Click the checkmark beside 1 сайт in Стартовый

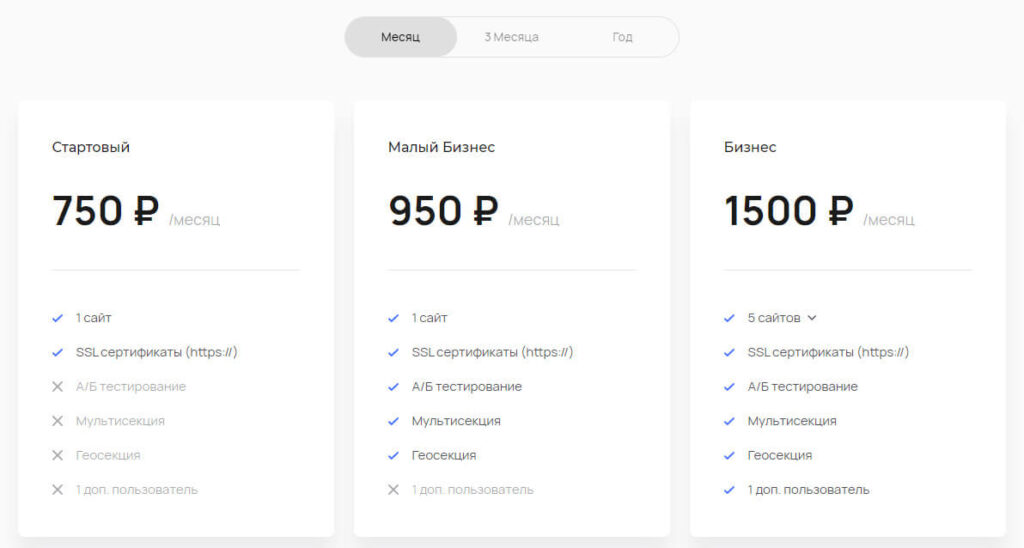coord(58,318)
